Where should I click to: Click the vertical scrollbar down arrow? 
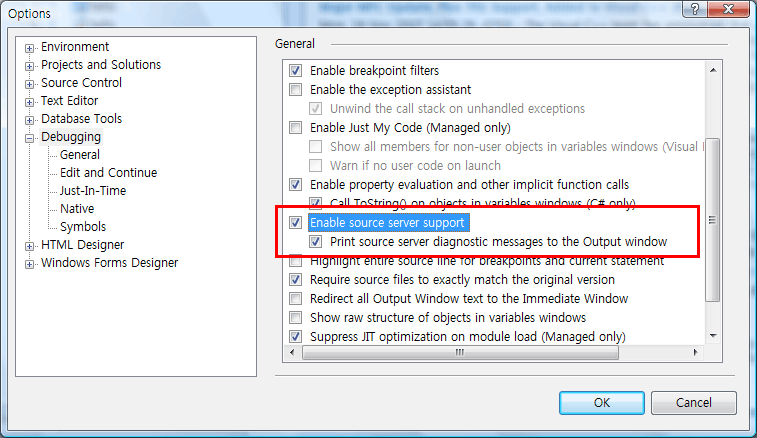click(x=713, y=335)
